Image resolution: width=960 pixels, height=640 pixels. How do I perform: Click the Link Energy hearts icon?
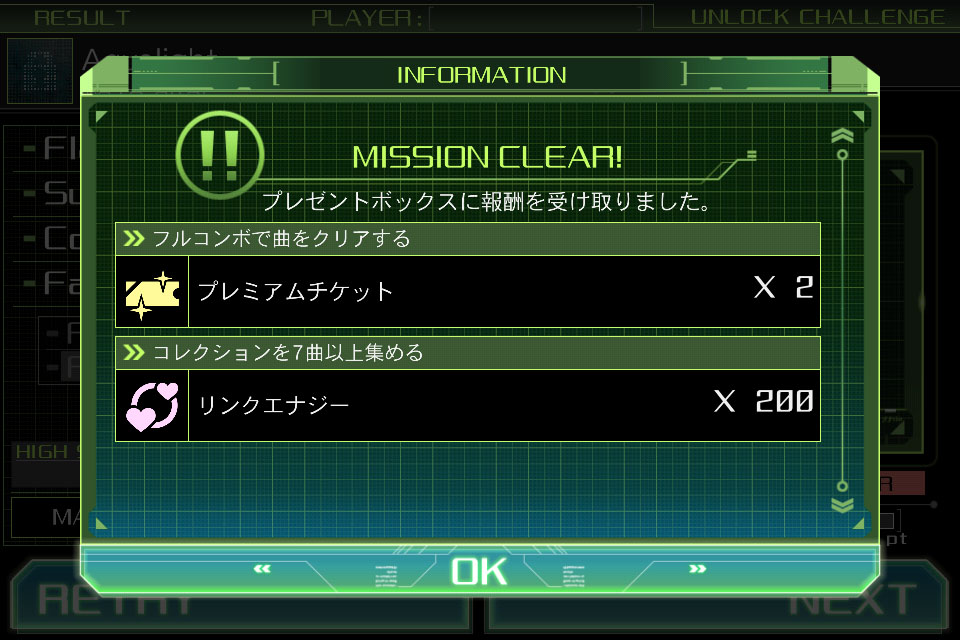[x=152, y=405]
